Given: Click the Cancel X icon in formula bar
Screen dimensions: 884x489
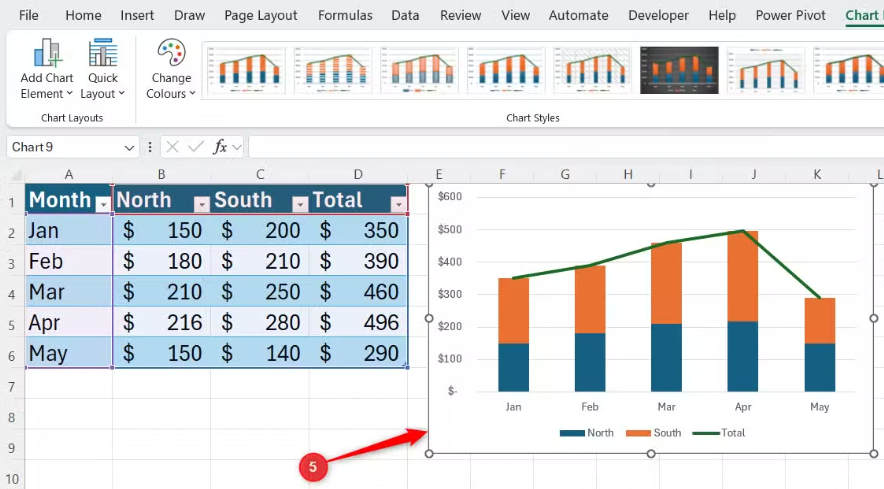Looking at the screenshot, I should [x=173, y=147].
